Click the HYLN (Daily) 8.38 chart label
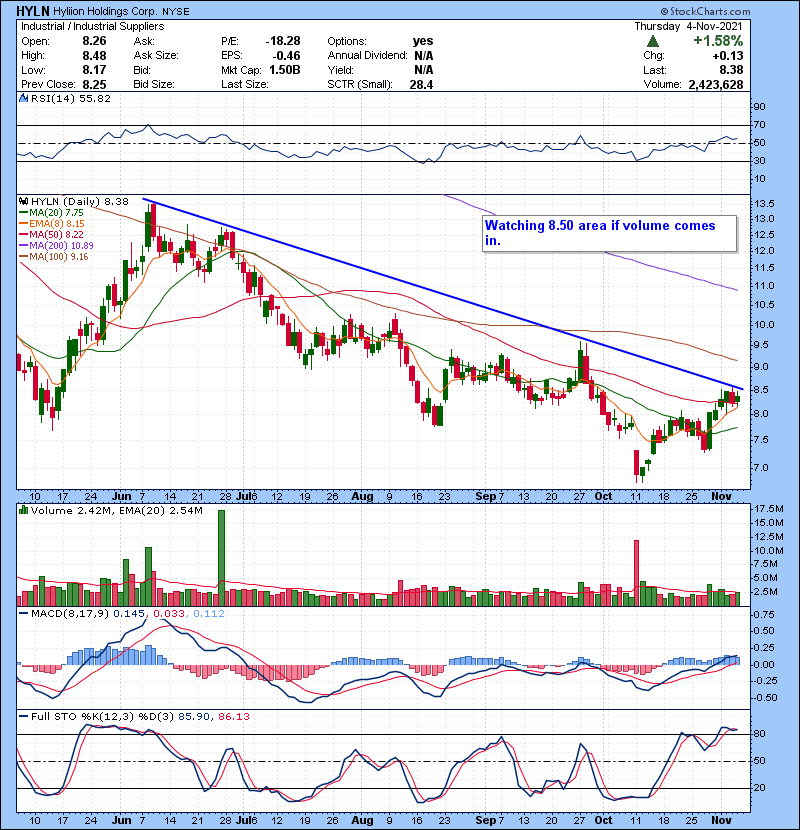Image resolution: width=800 pixels, height=830 pixels. tap(79, 201)
